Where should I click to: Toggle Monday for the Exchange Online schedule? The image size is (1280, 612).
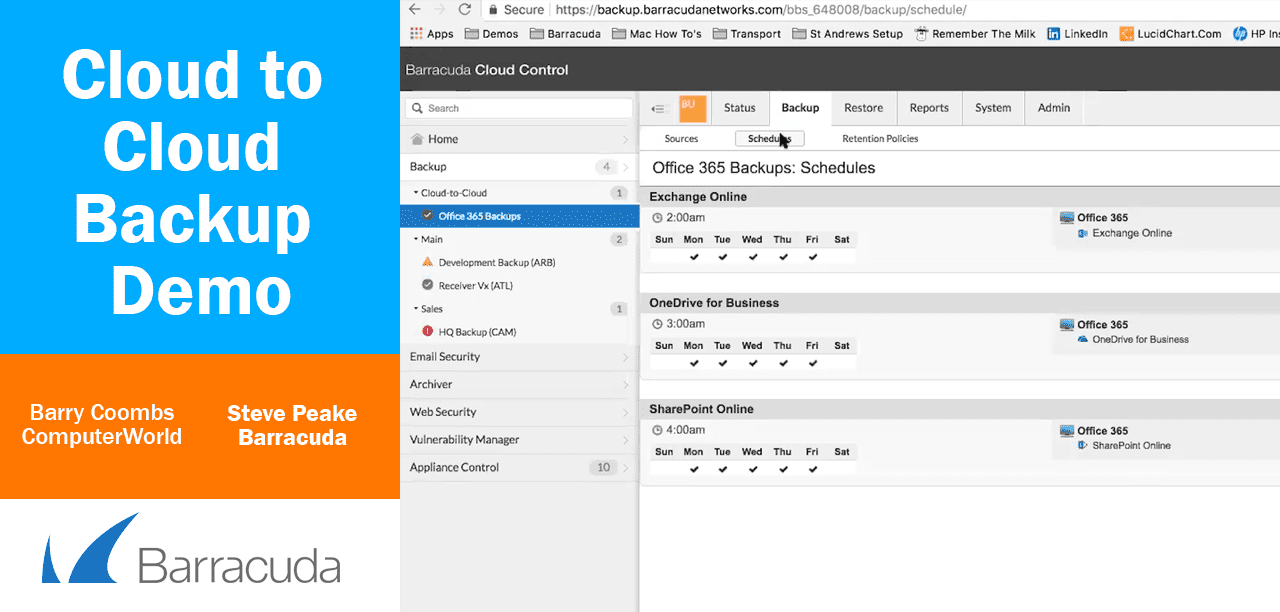(693, 255)
